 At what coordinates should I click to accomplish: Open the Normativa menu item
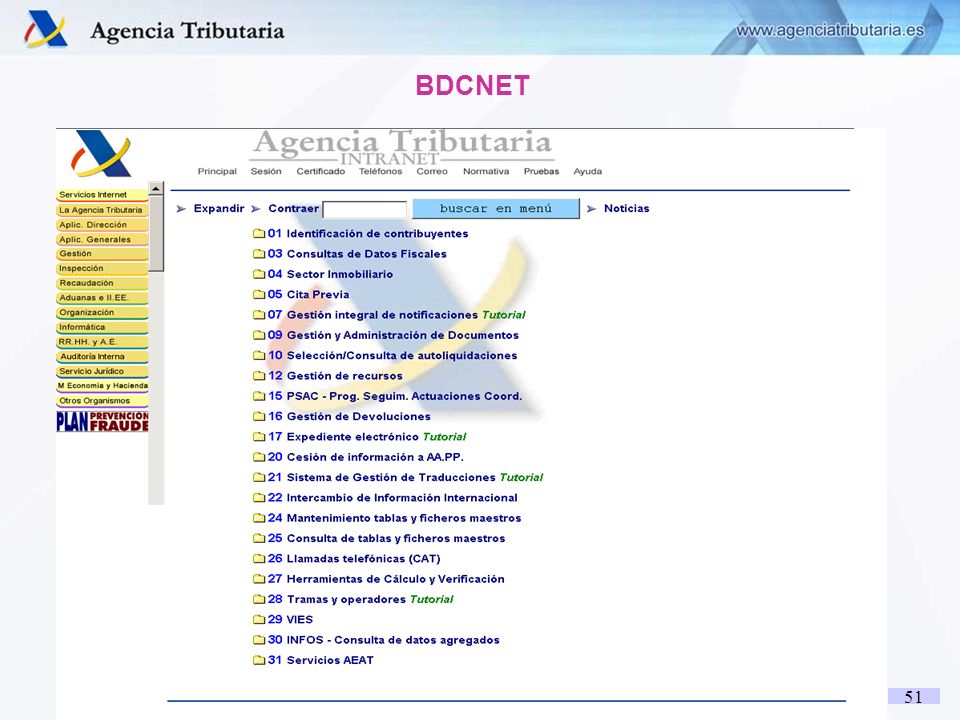coord(486,171)
